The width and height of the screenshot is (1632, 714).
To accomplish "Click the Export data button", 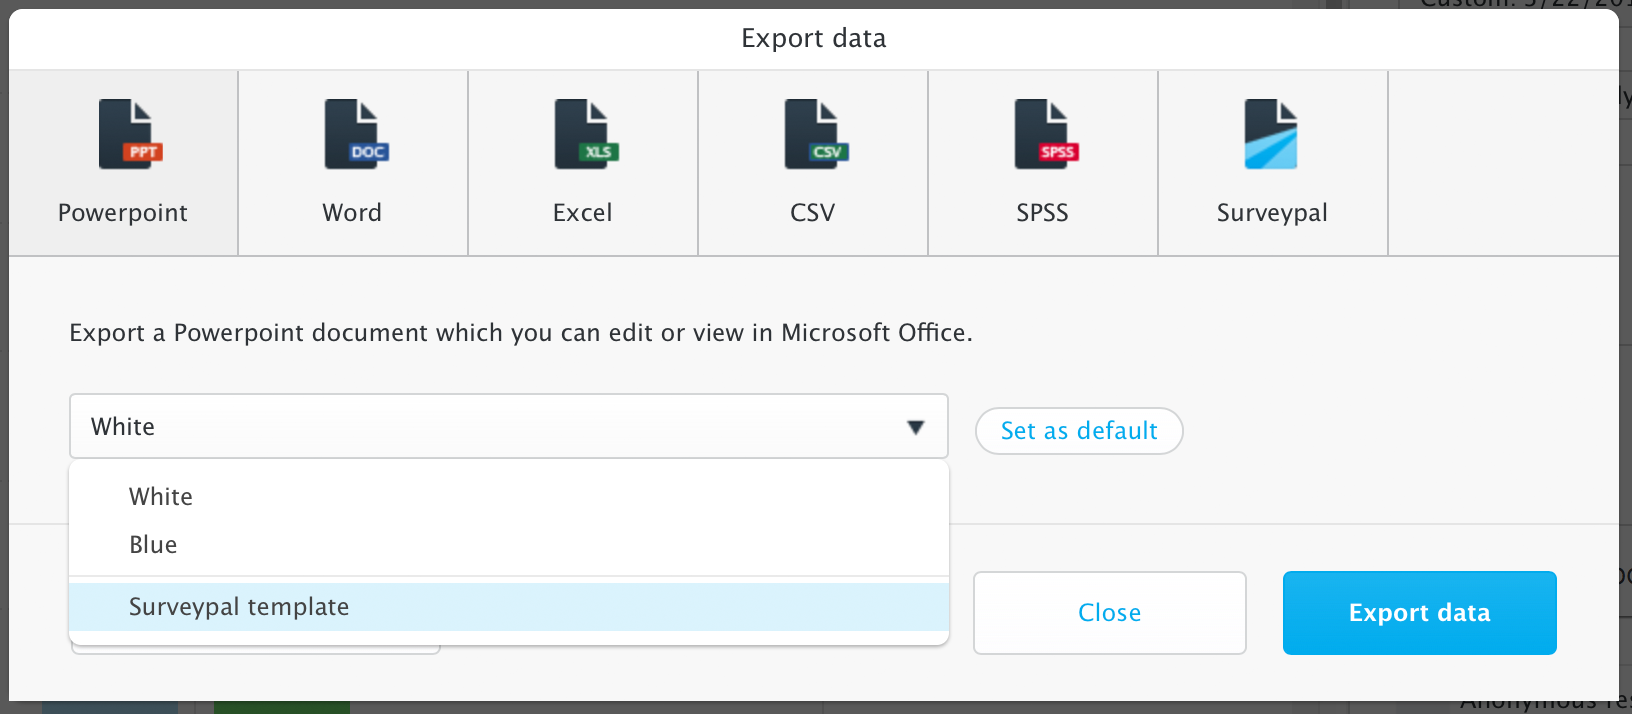I will [x=1420, y=613].
